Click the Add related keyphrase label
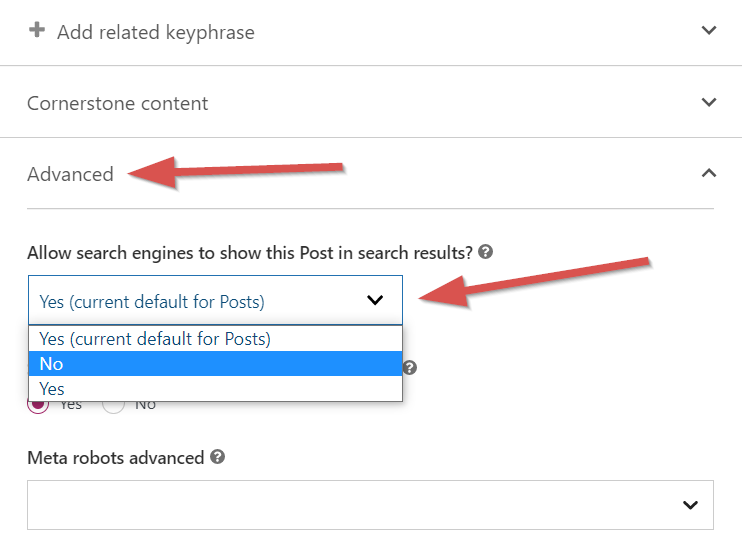Viewport: 742px width, 554px height. point(155,32)
